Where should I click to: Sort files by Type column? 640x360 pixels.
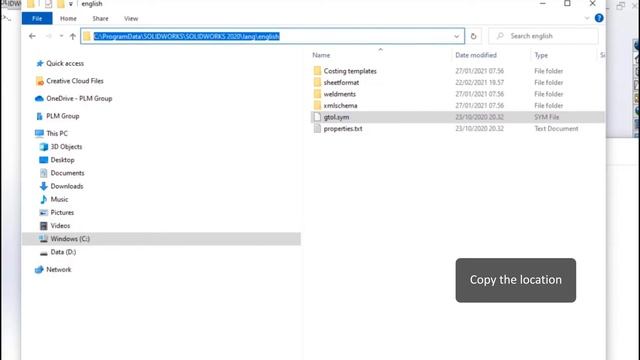pos(541,55)
